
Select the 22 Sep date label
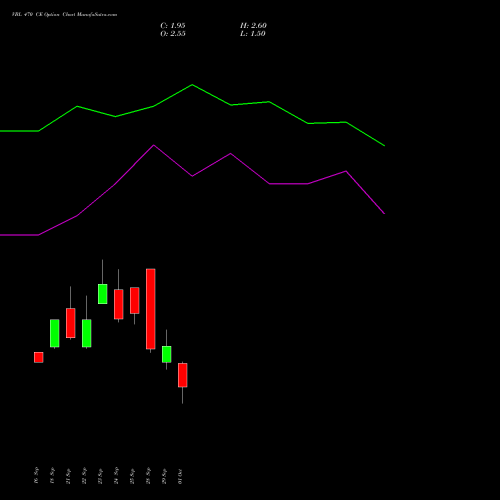[x=84, y=476]
